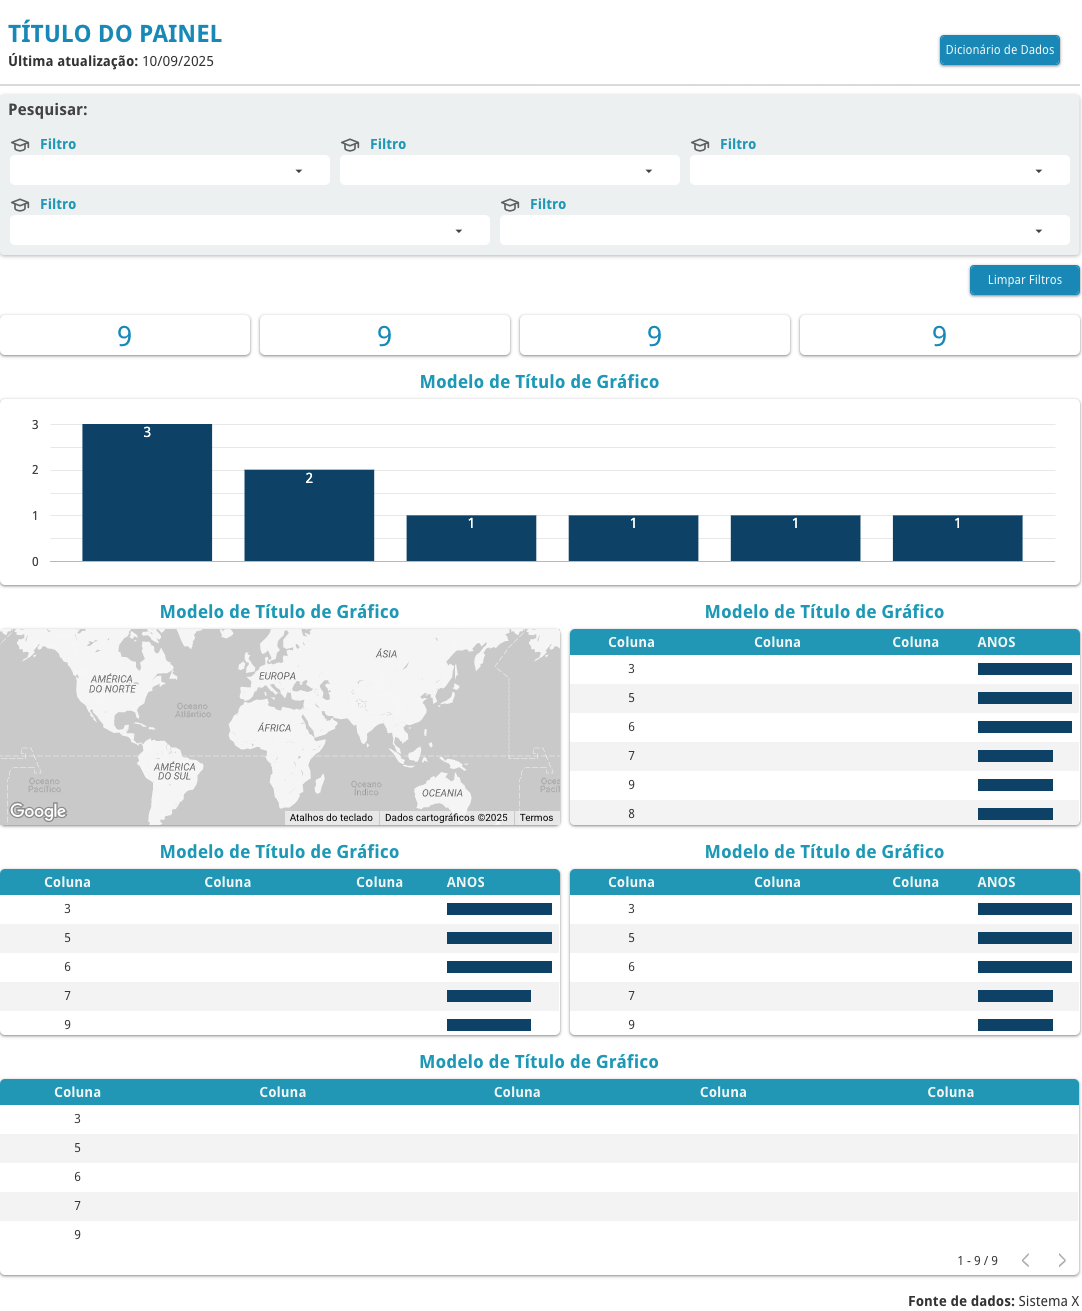
Task: Click the AMÉRICA DO SUL map label
Action: coord(175,771)
